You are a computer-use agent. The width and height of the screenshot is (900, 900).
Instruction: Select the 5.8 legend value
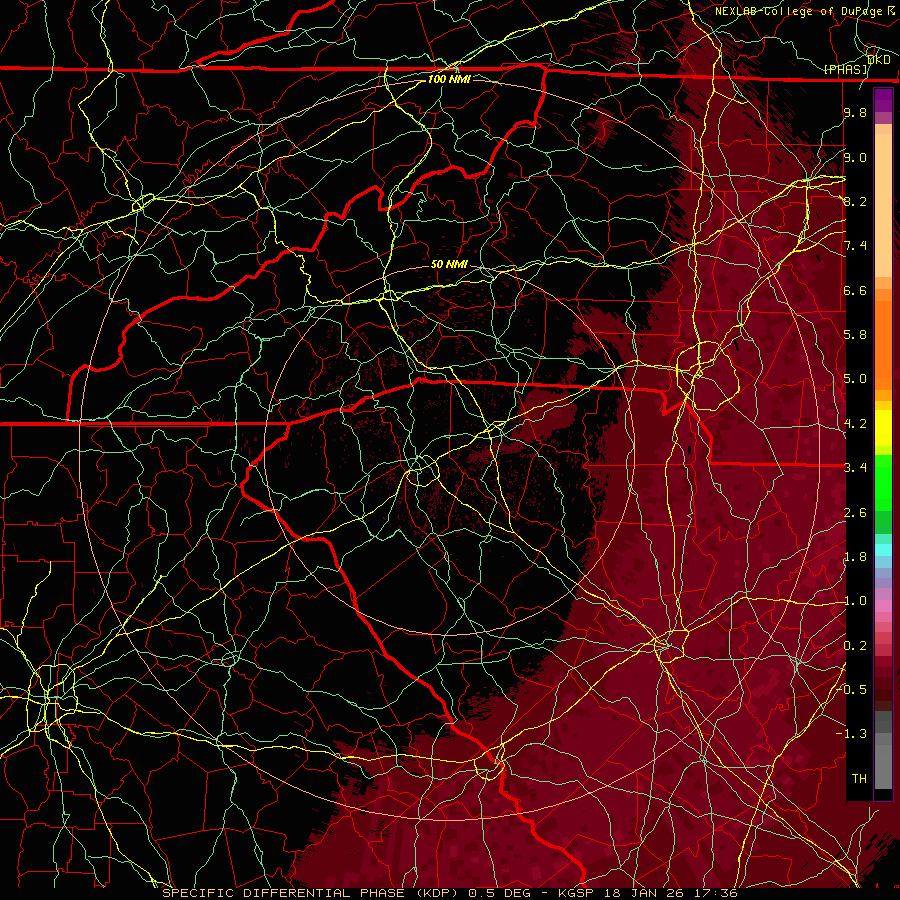[x=855, y=334]
